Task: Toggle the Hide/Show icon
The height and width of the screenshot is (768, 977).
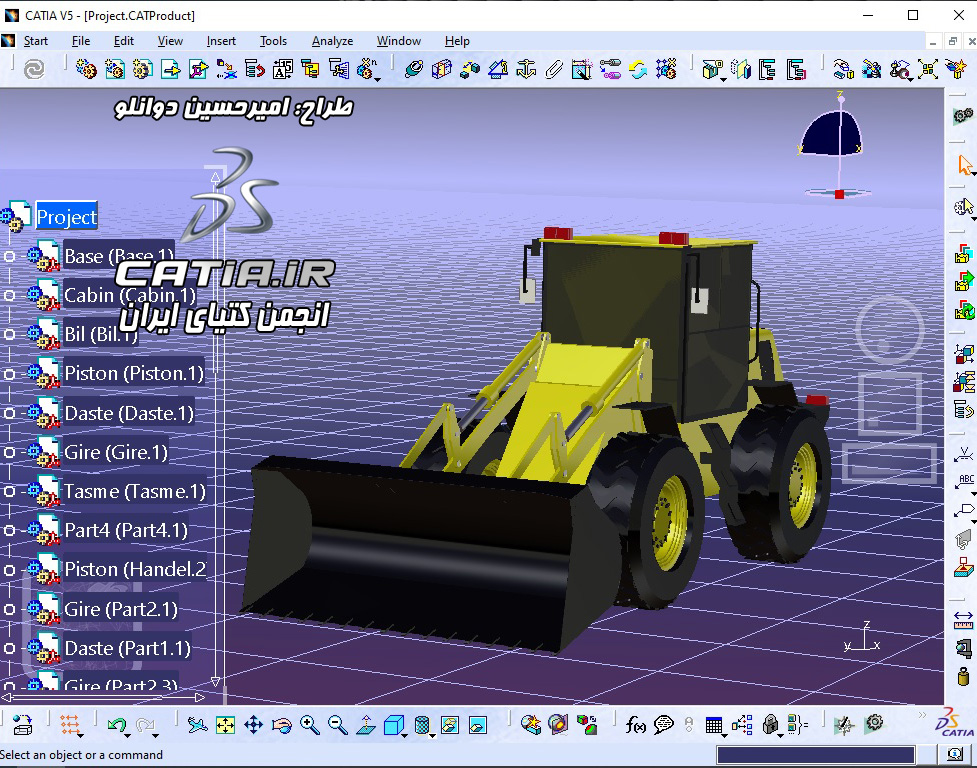Action: [450, 724]
